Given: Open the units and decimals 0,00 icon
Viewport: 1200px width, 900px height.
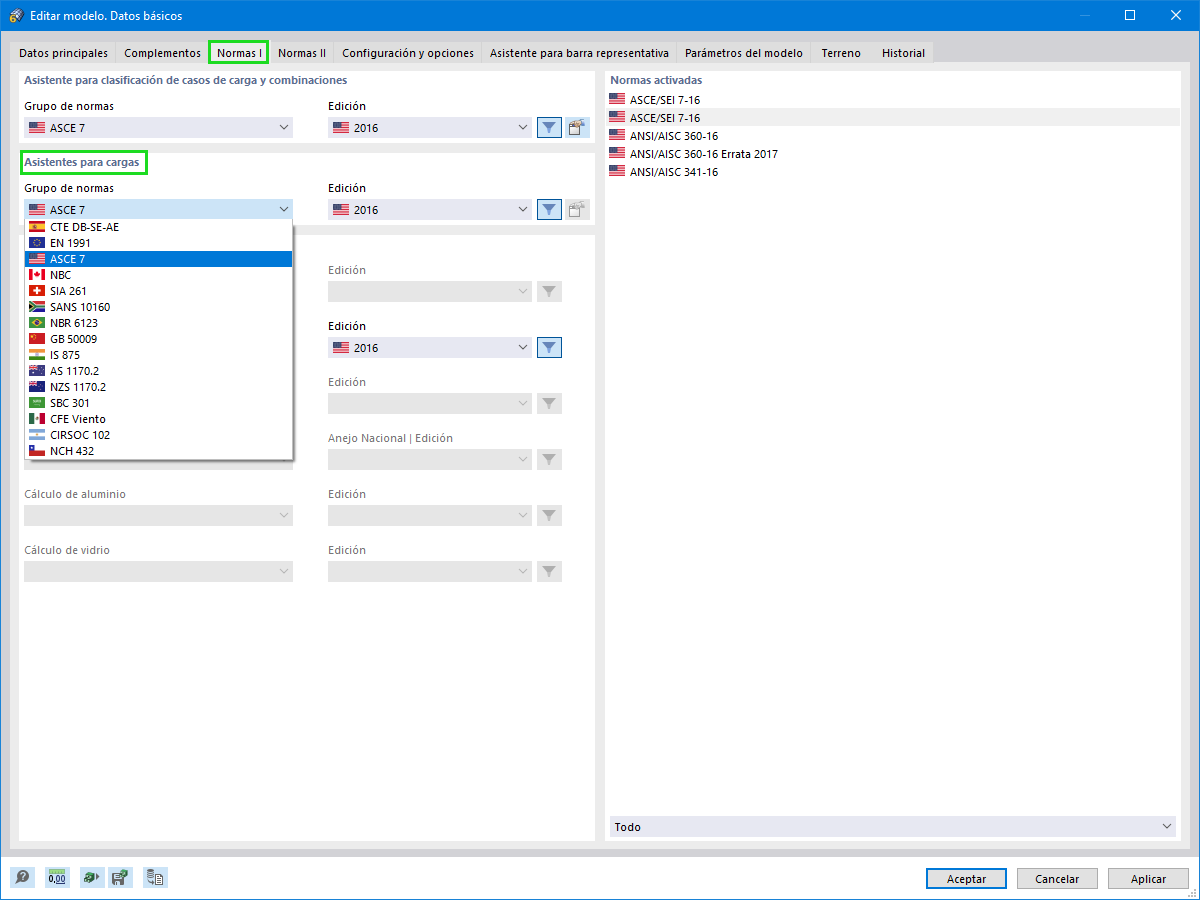Looking at the screenshot, I should (57, 878).
